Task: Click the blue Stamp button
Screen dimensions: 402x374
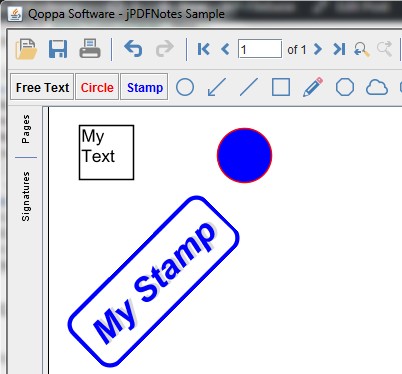Action: pos(144,87)
